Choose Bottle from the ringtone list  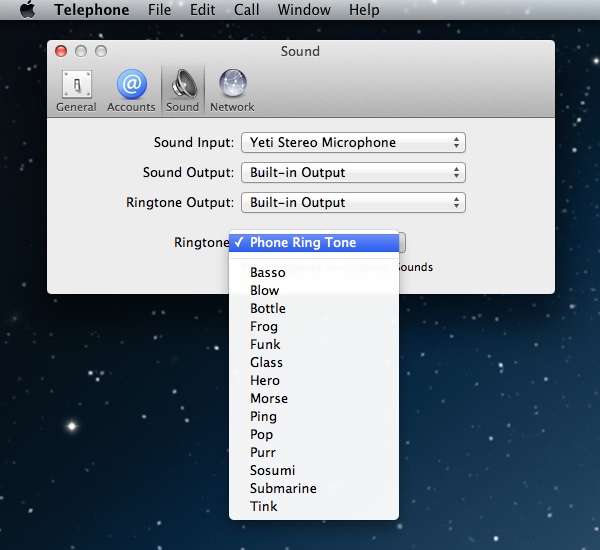click(x=314, y=308)
